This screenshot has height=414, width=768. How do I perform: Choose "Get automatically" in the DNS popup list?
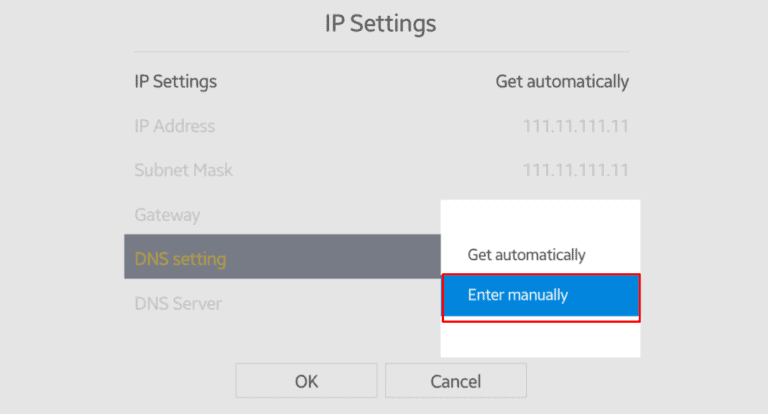(527, 255)
